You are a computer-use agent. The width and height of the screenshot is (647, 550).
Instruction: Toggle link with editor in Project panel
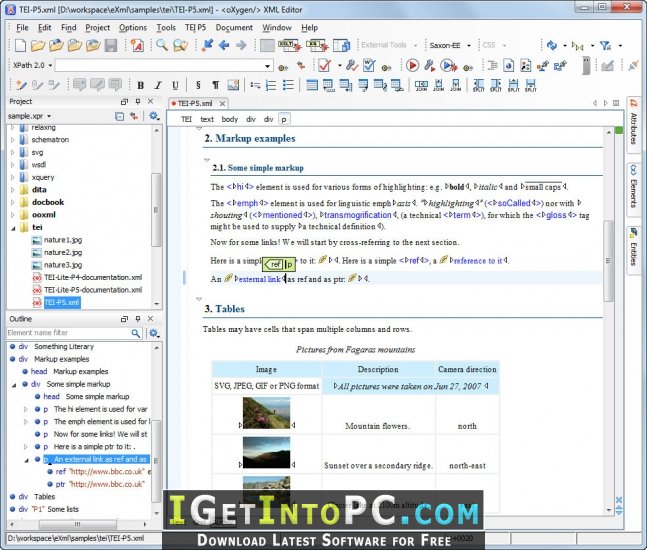(134, 116)
